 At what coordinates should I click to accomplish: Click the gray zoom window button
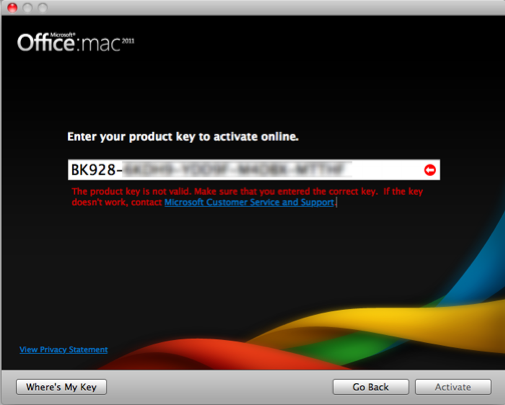pos(43,7)
